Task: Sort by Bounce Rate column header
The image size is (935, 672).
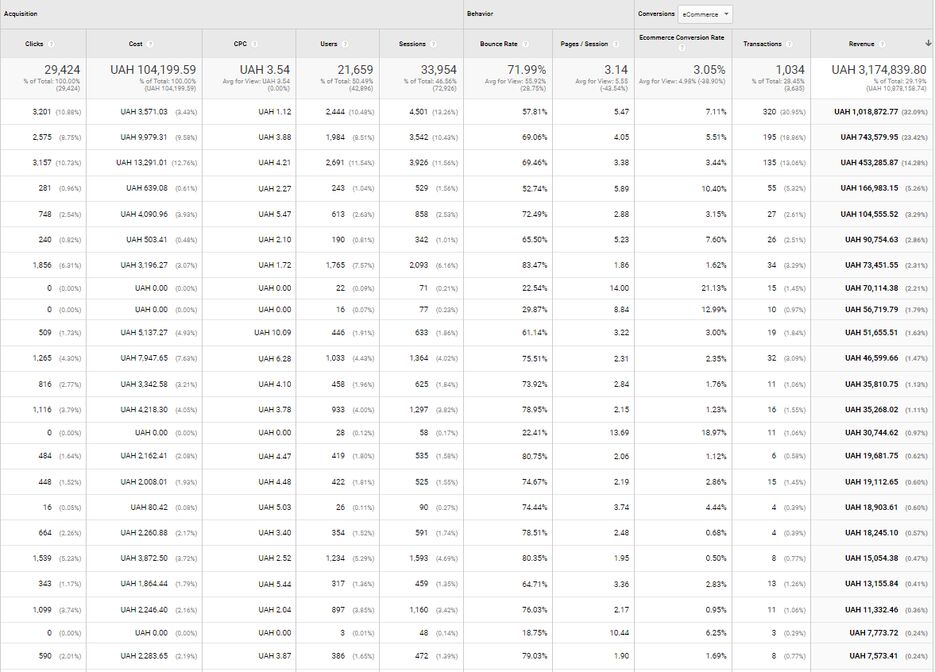Action: [498, 44]
